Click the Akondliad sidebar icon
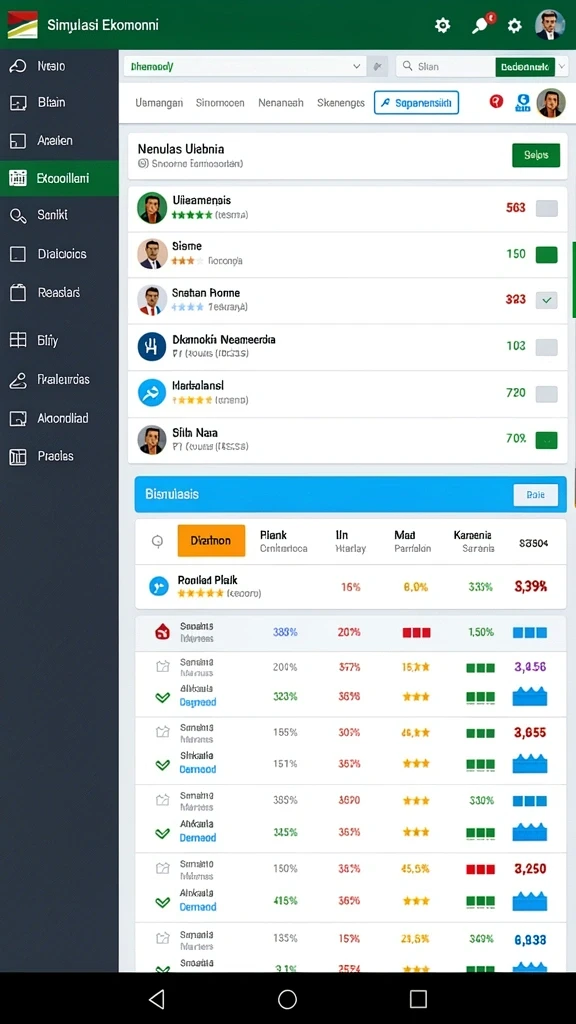Image resolution: width=576 pixels, height=1024 pixels. coord(18,419)
